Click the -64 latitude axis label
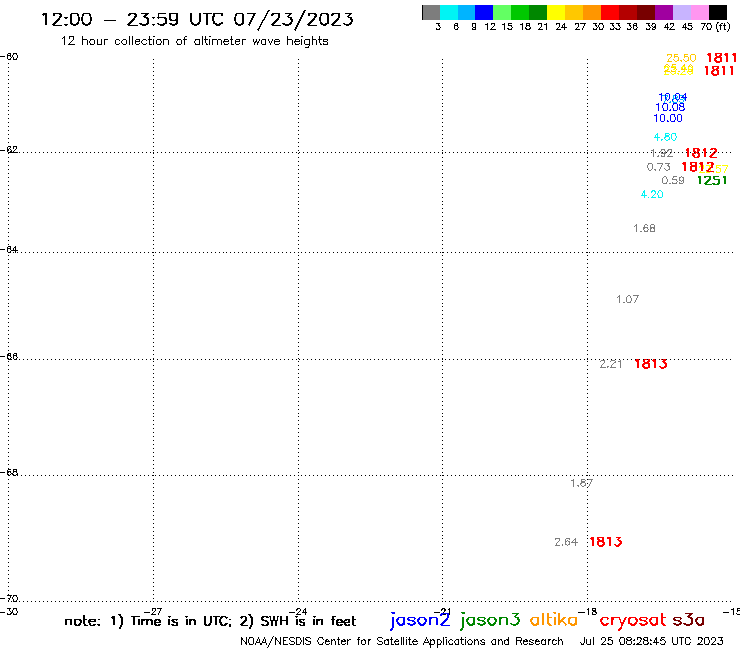The image size is (740, 650). (x=9, y=249)
